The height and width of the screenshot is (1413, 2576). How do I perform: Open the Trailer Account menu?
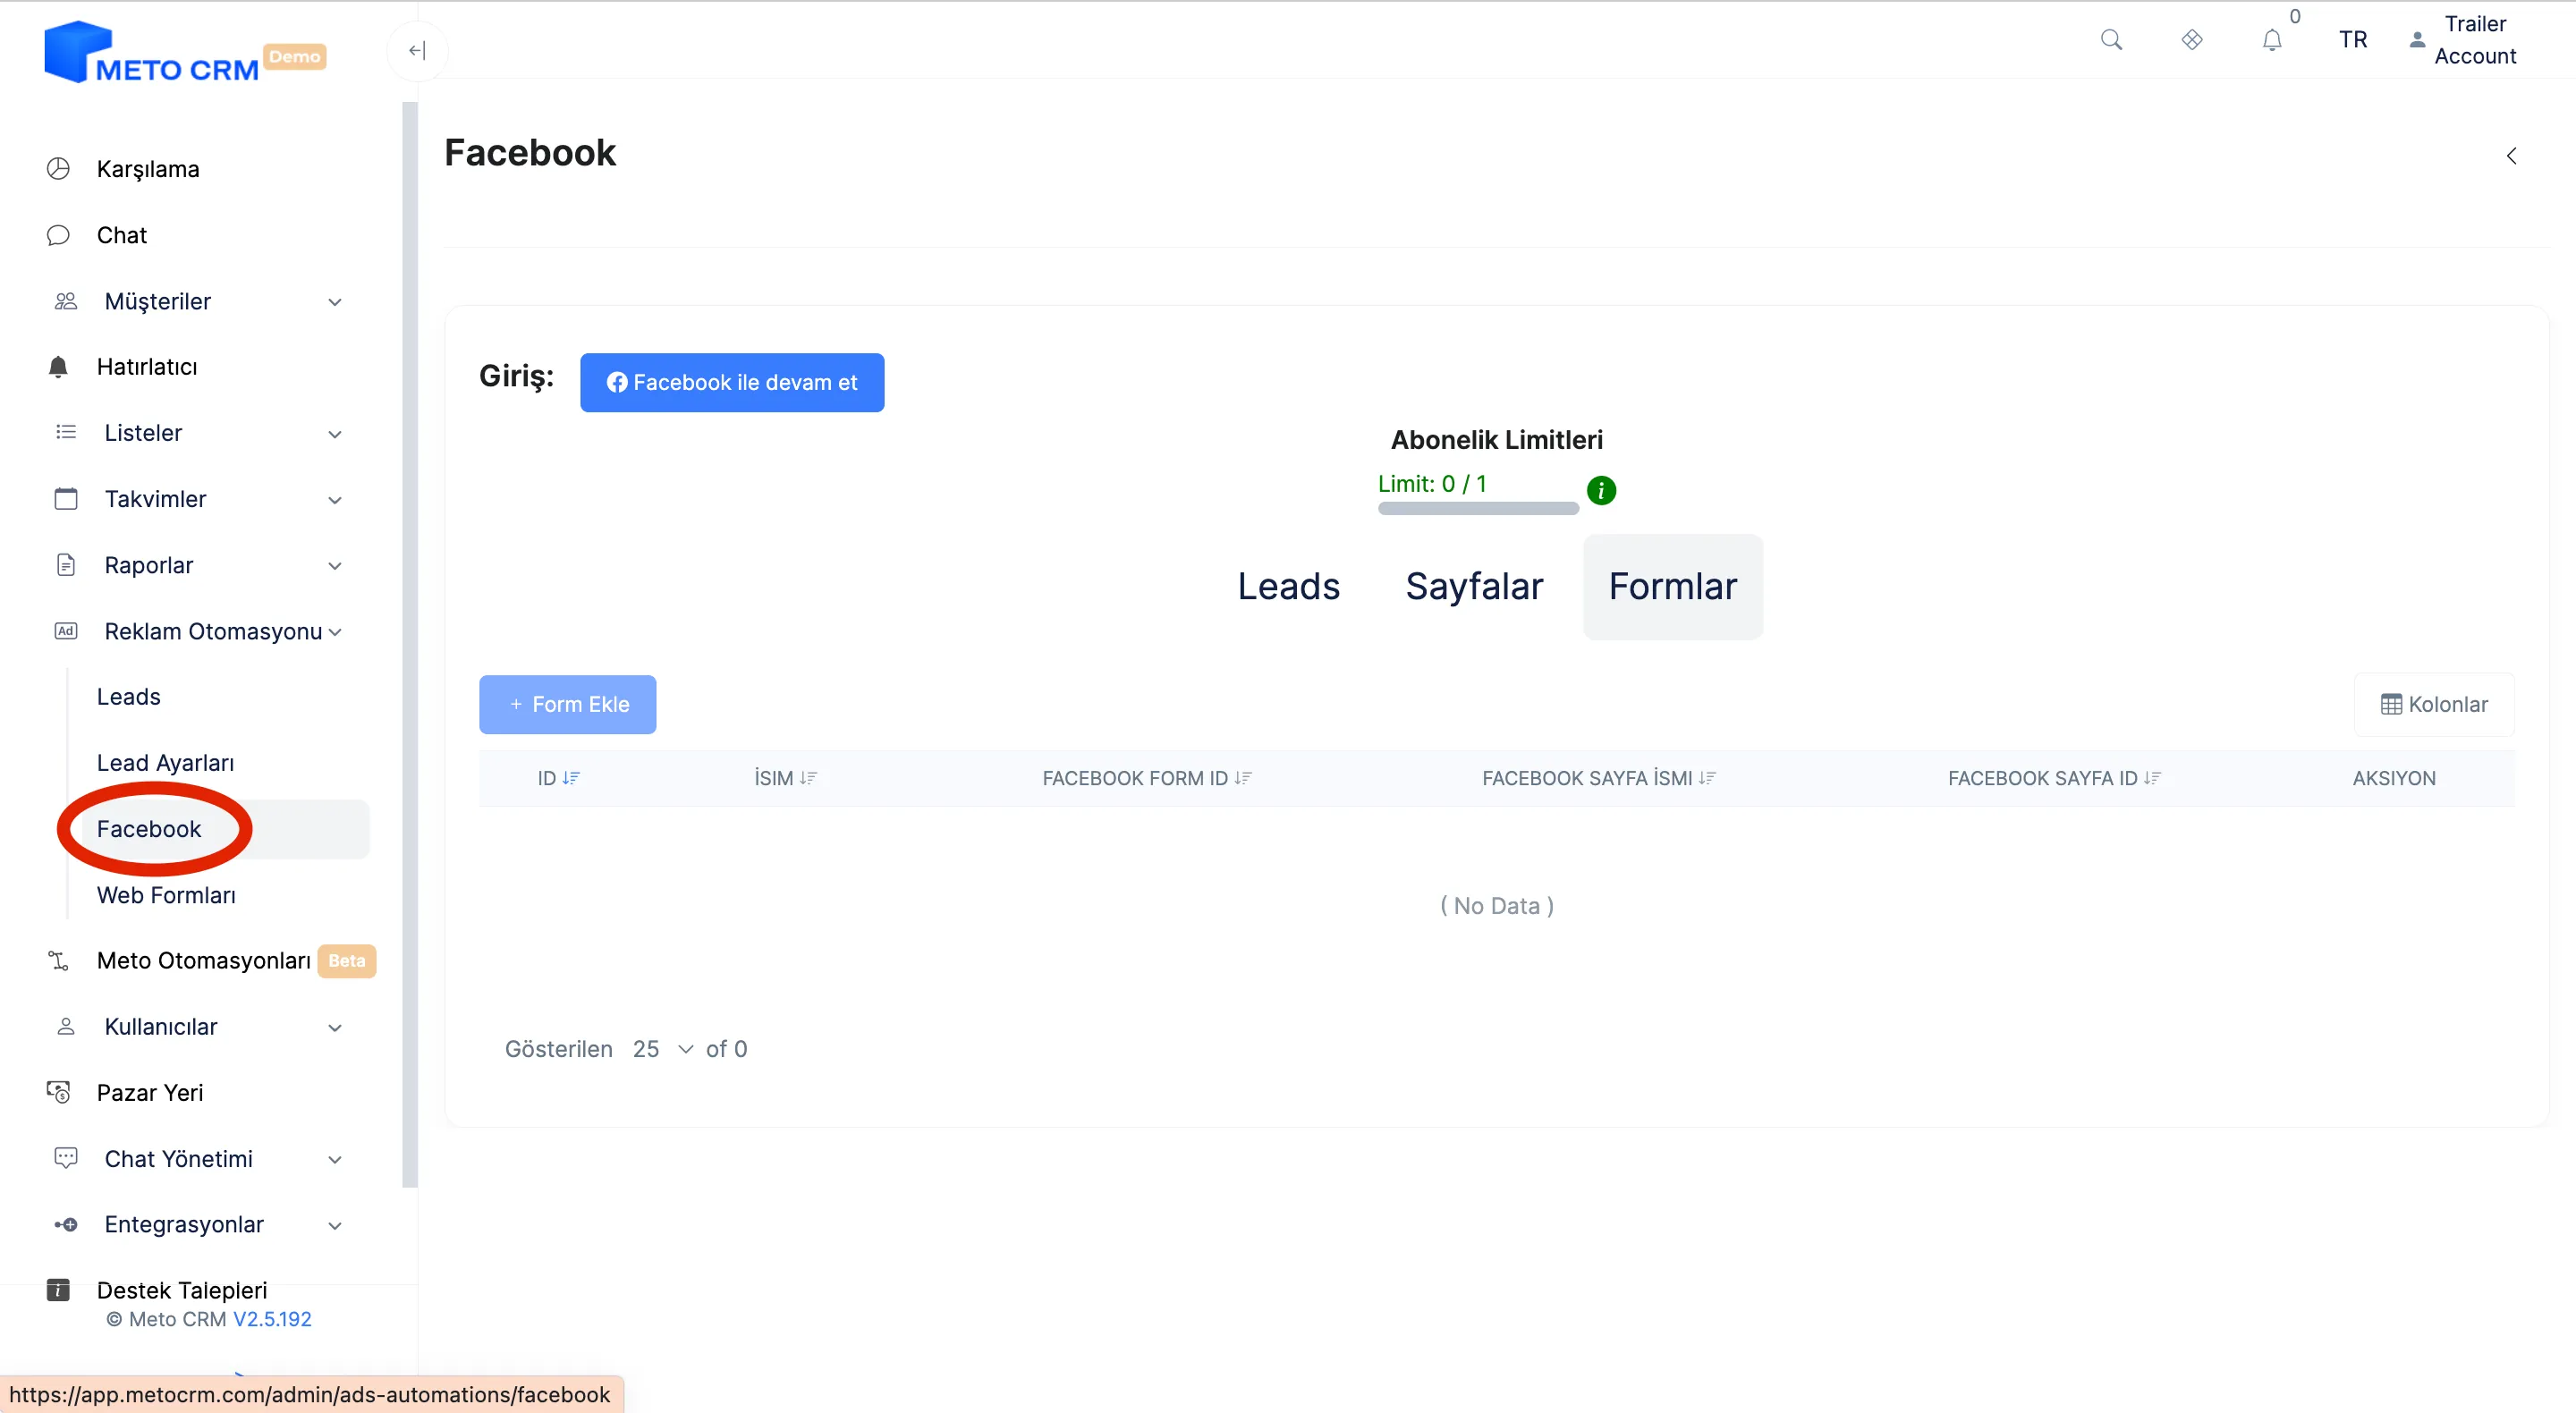coord(2475,40)
